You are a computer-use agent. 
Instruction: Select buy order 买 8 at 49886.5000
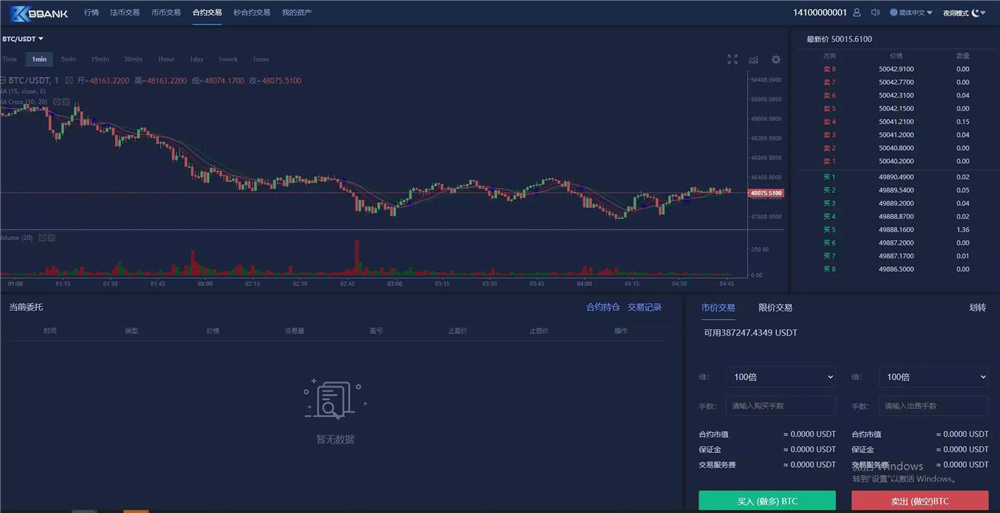click(x=895, y=269)
